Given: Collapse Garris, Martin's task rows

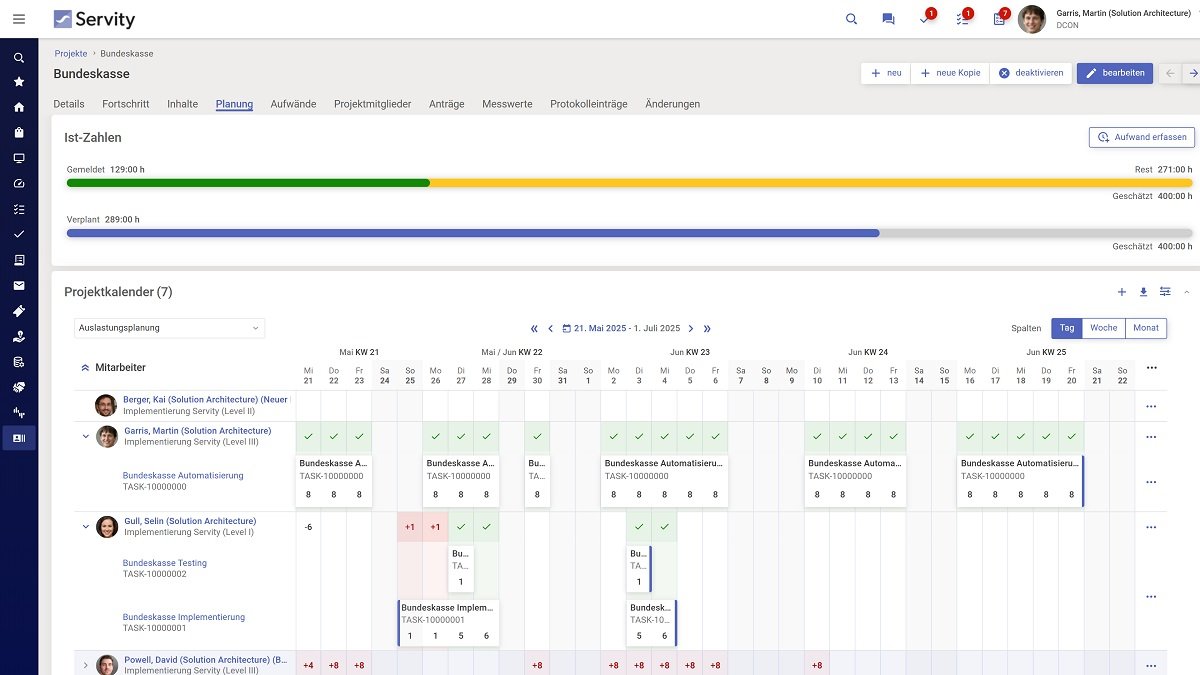Looking at the screenshot, I should 86,436.
